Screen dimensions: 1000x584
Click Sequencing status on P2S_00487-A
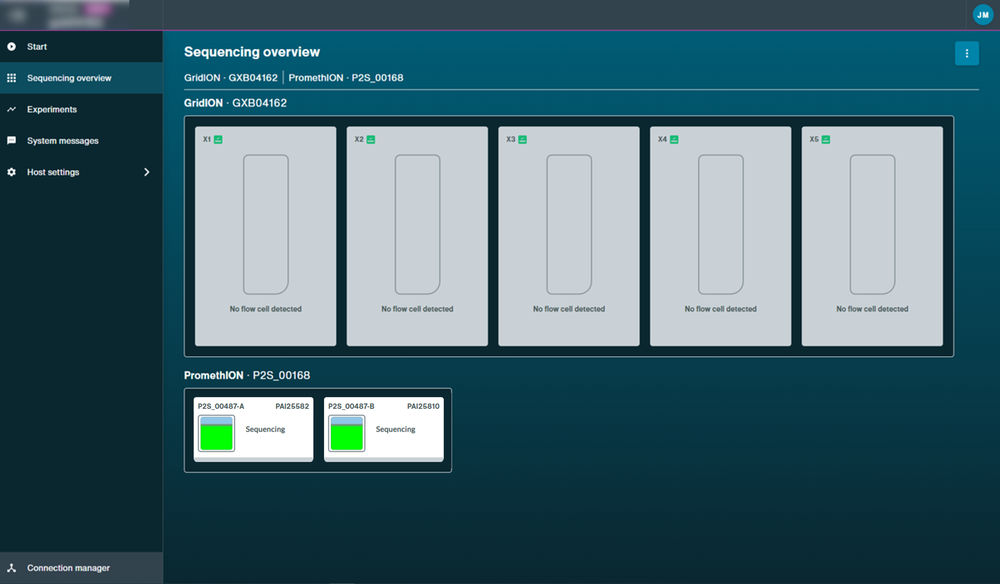(x=265, y=429)
